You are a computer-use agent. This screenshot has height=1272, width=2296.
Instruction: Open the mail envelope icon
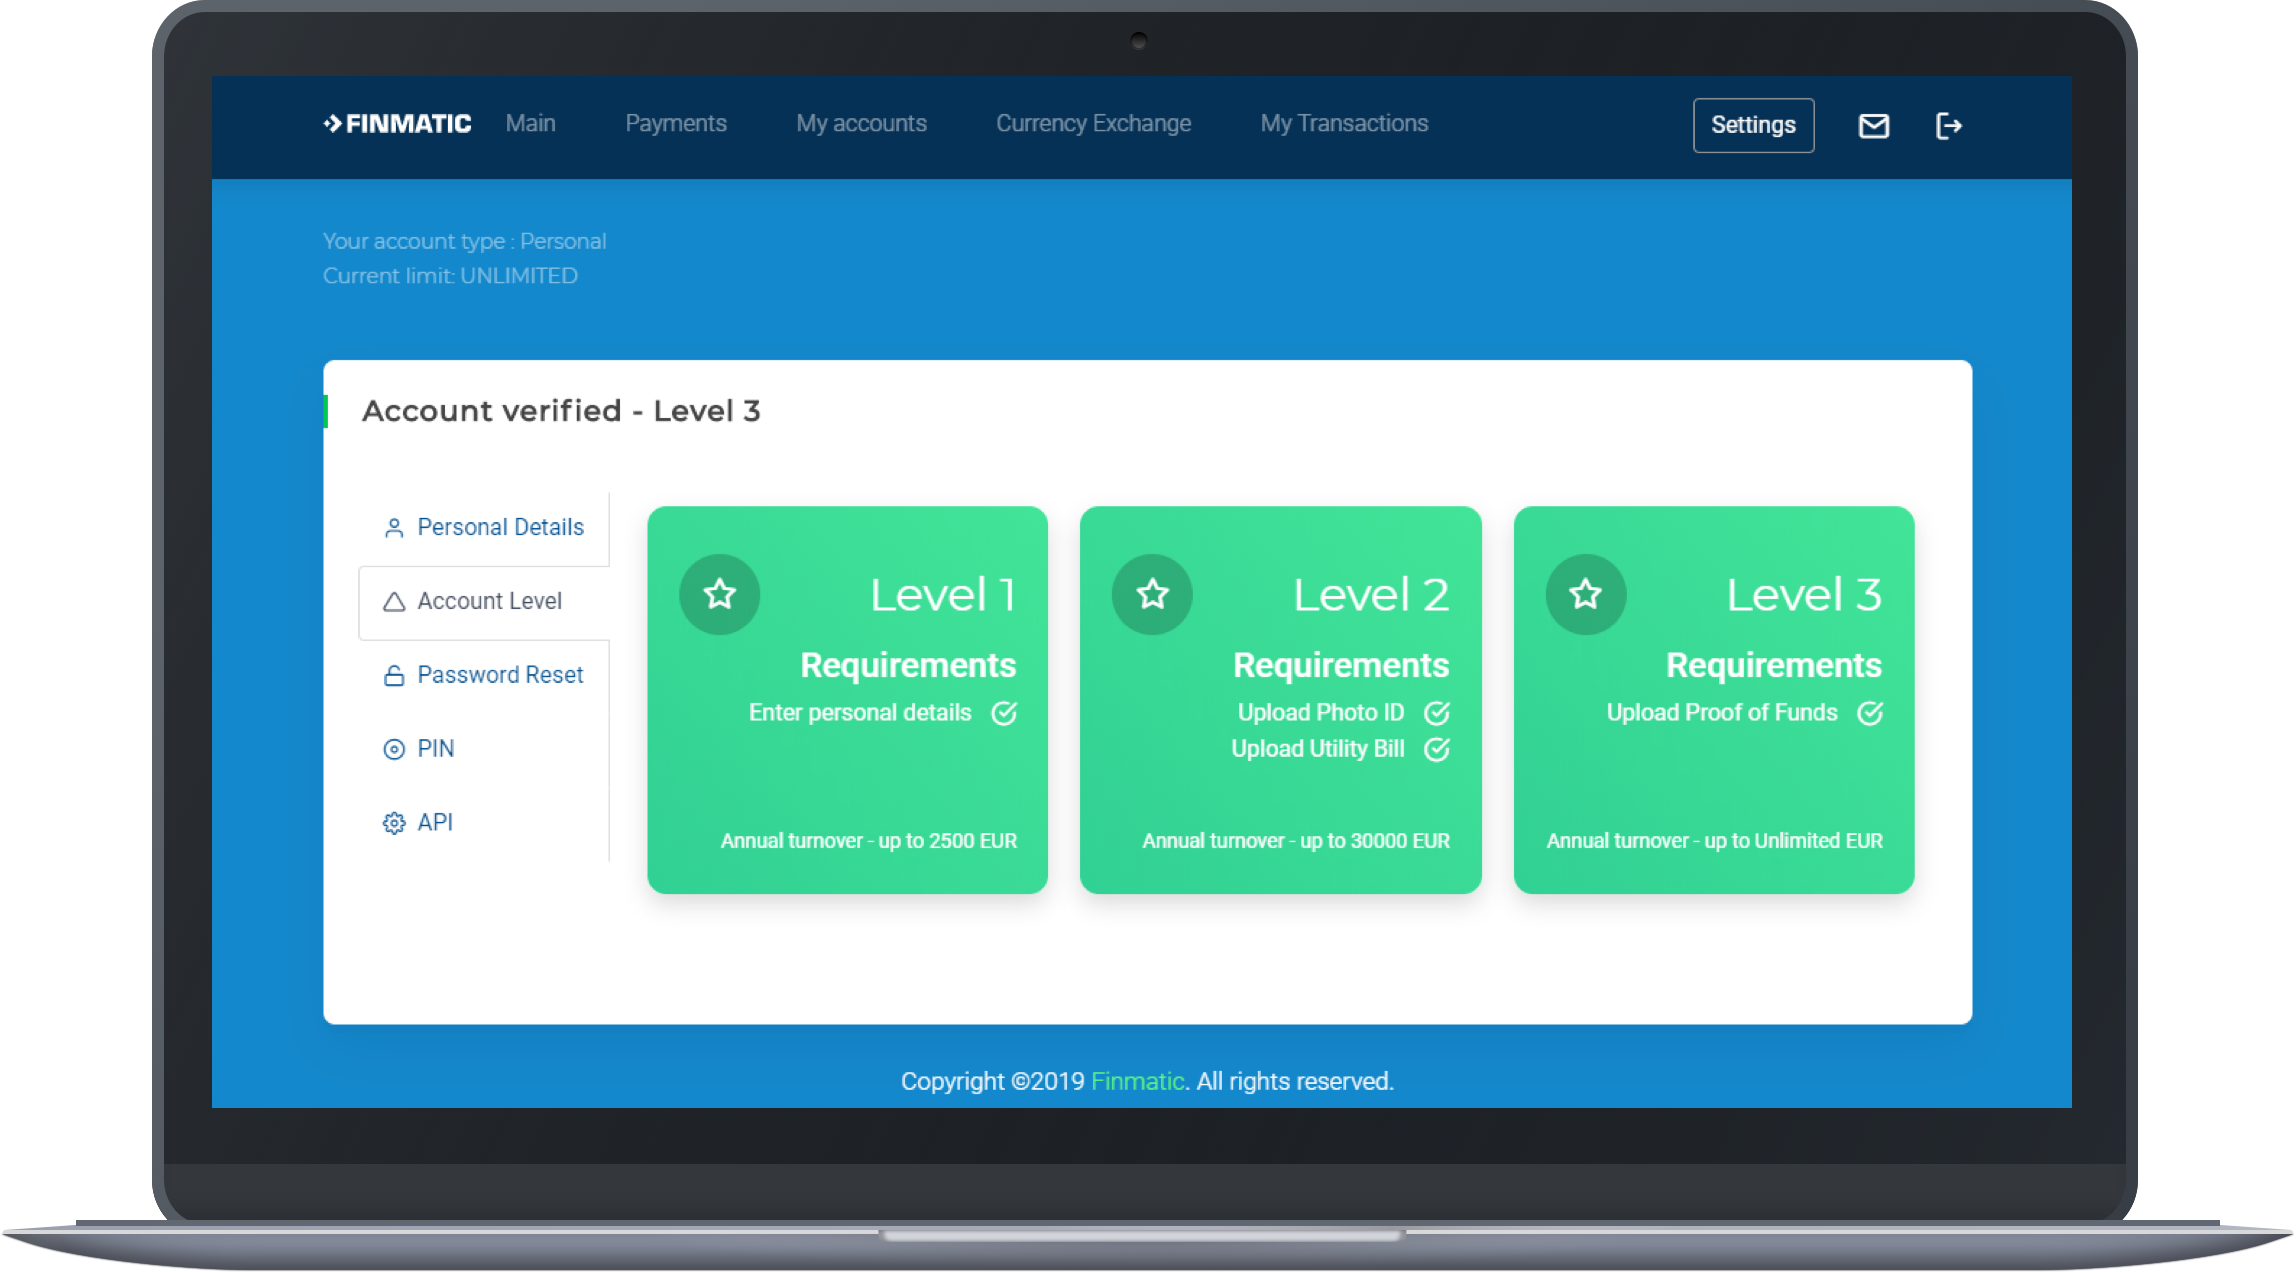(1873, 126)
